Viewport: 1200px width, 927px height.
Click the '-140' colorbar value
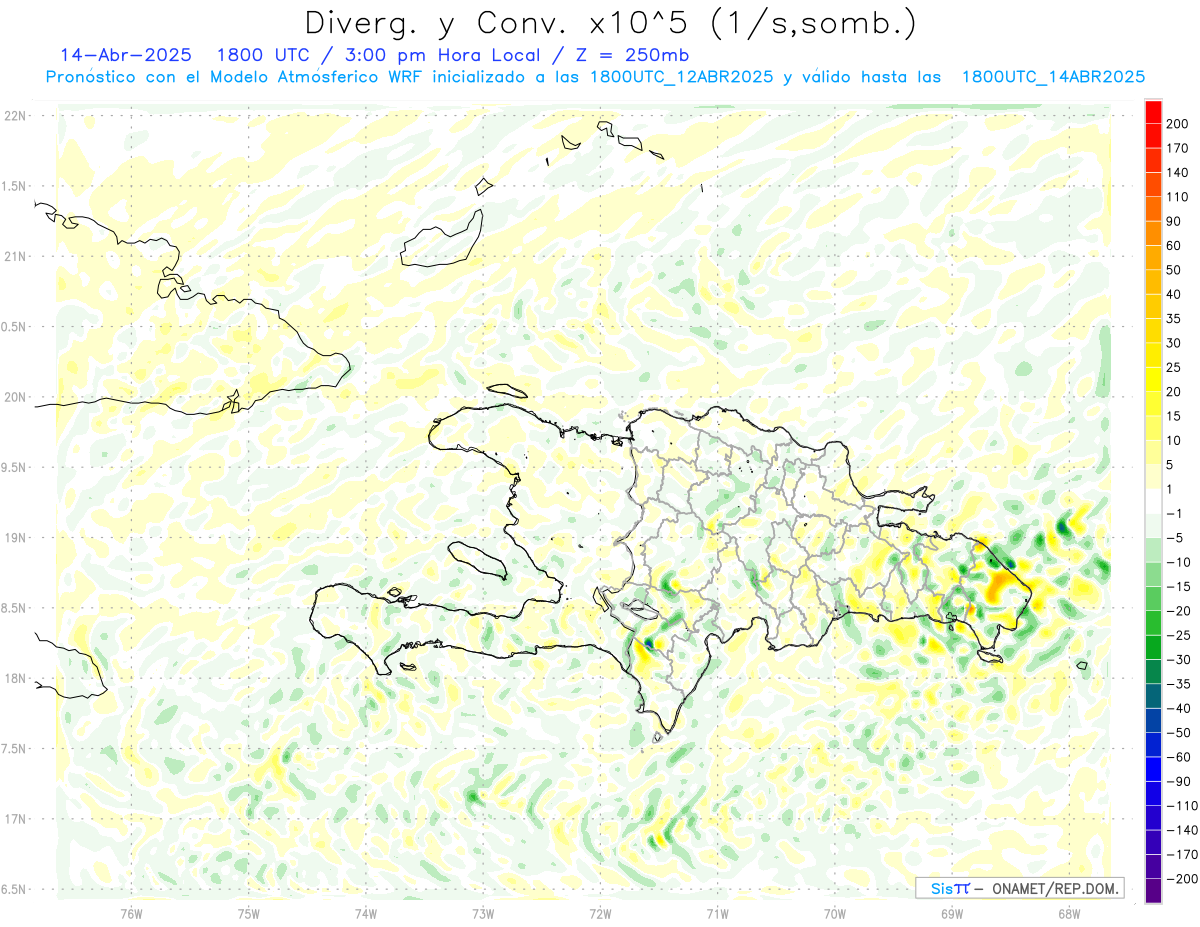pos(1181,830)
